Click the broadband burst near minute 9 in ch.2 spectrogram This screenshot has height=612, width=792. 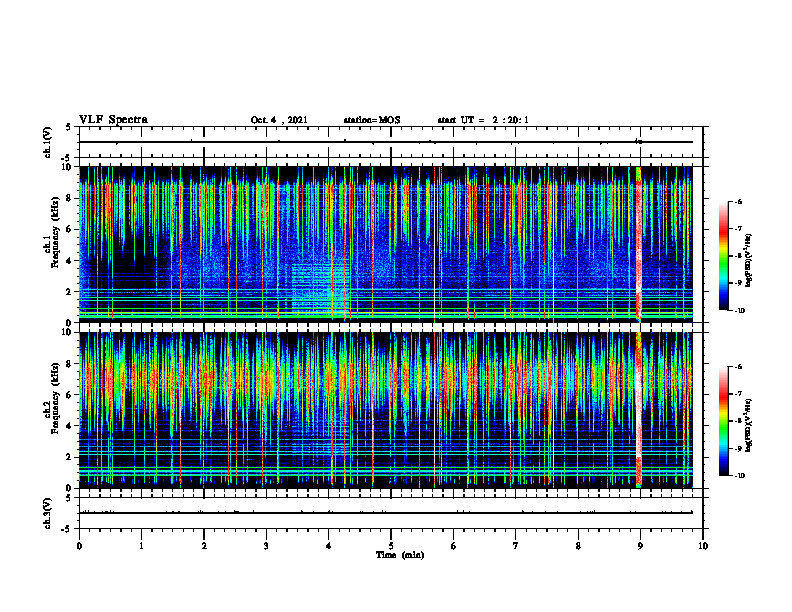tap(638, 410)
